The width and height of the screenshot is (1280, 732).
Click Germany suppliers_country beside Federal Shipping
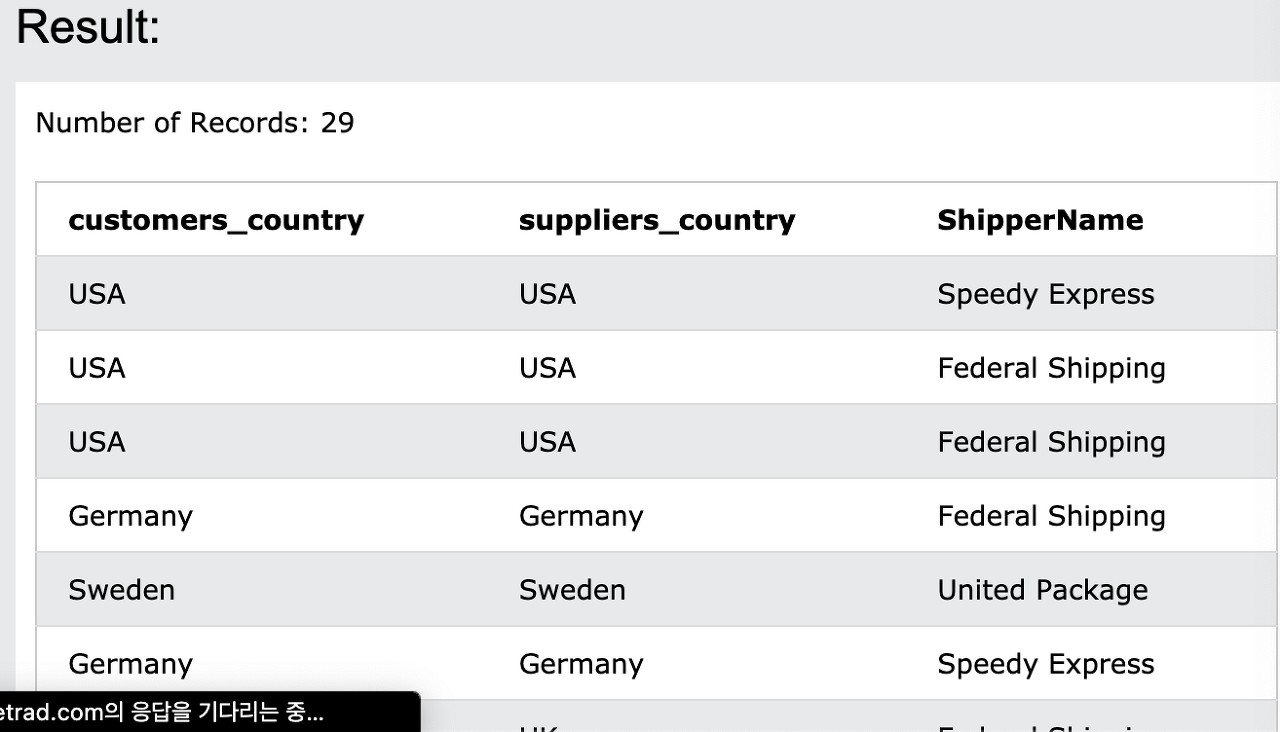pos(581,516)
